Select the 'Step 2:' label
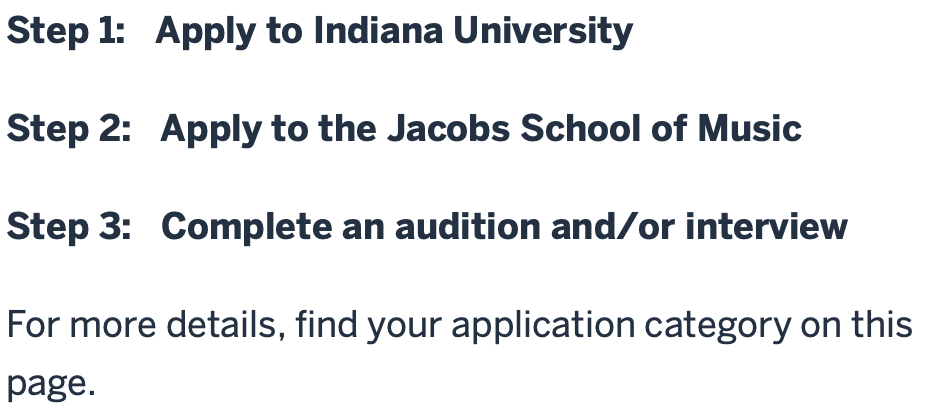The height and width of the screenshot is (412, 932). coord(69,129)
